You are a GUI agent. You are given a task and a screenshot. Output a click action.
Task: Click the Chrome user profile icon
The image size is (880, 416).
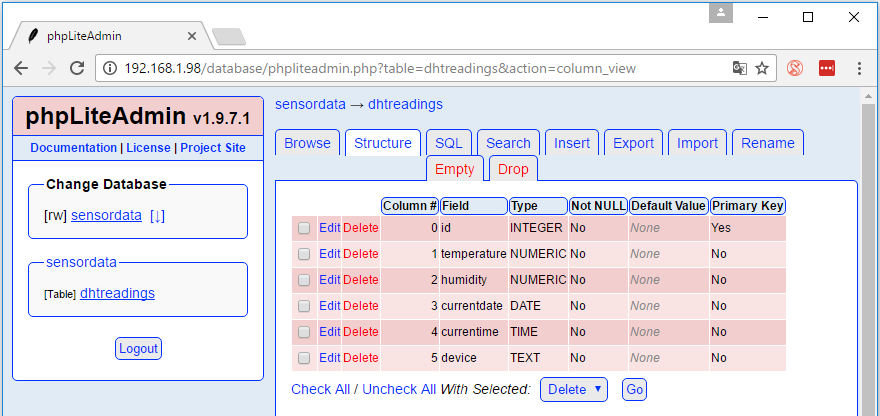point(721,12)
